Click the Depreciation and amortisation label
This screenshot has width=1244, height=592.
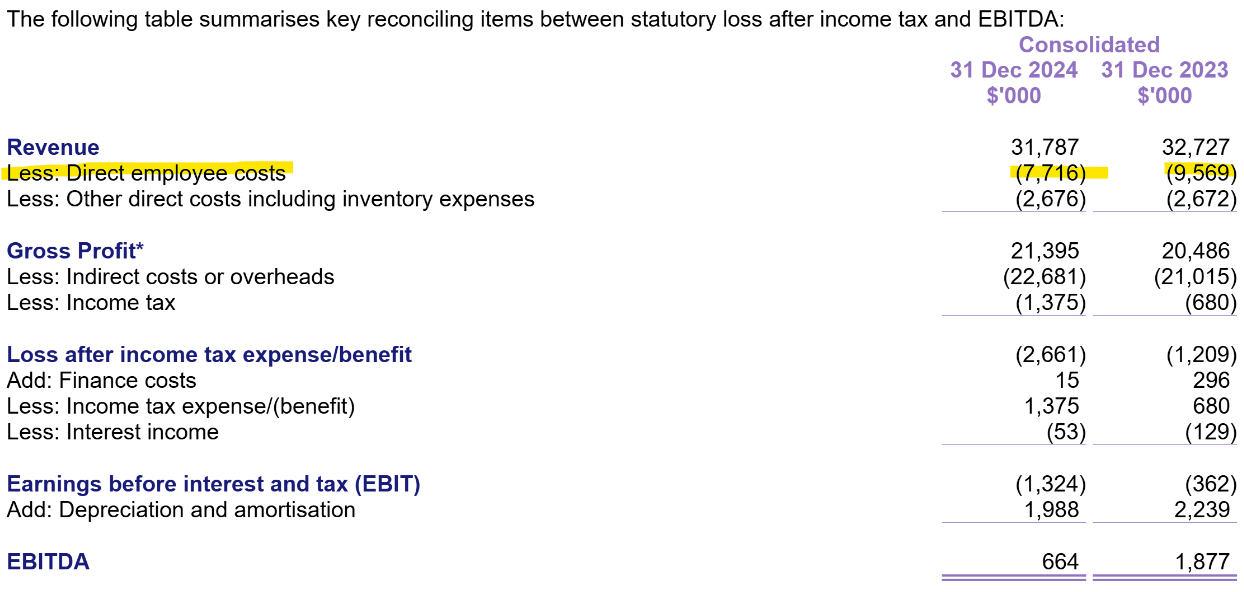[x=181, y=510]
